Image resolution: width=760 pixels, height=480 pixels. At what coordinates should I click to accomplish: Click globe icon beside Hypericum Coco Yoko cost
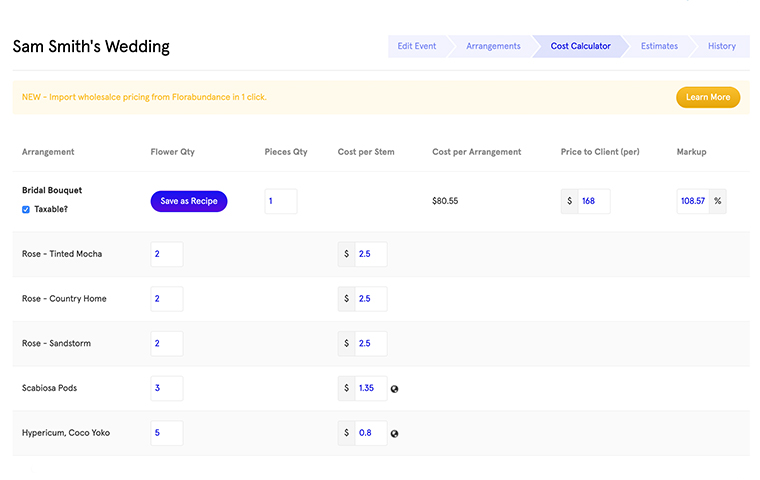[x=395, y=433]
